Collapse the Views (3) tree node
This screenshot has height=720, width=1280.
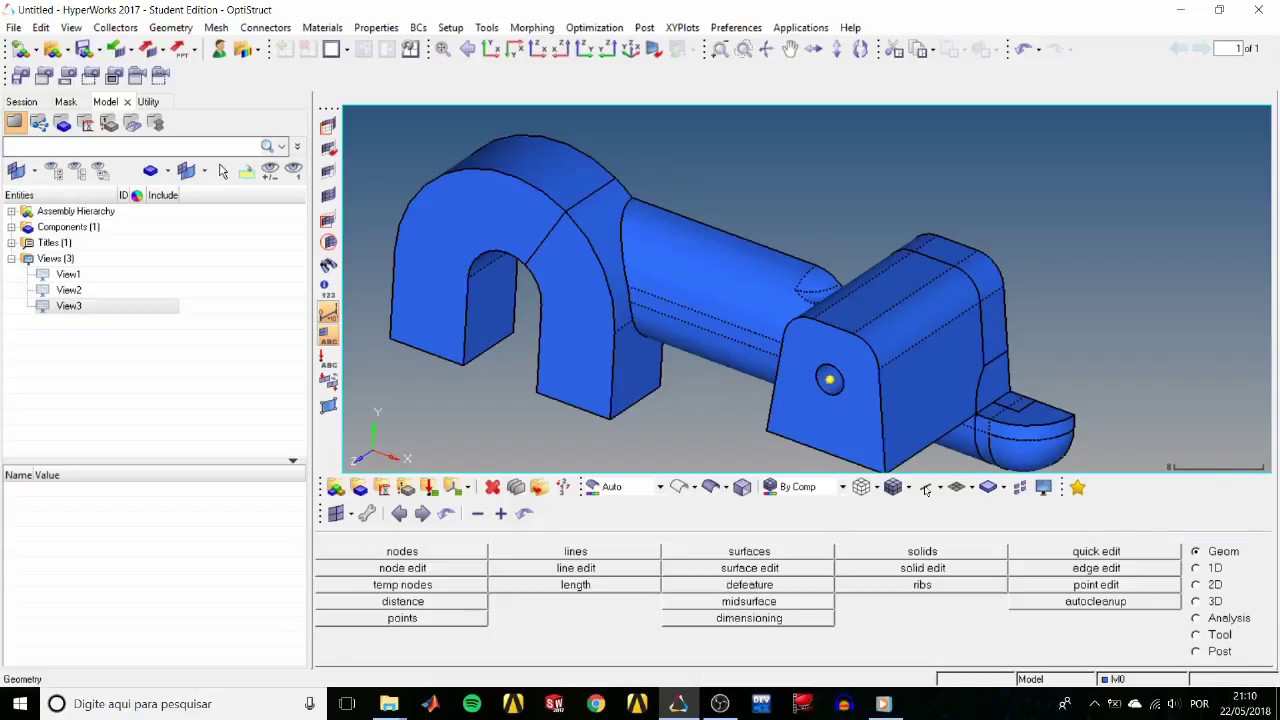(x=11, y=259)
